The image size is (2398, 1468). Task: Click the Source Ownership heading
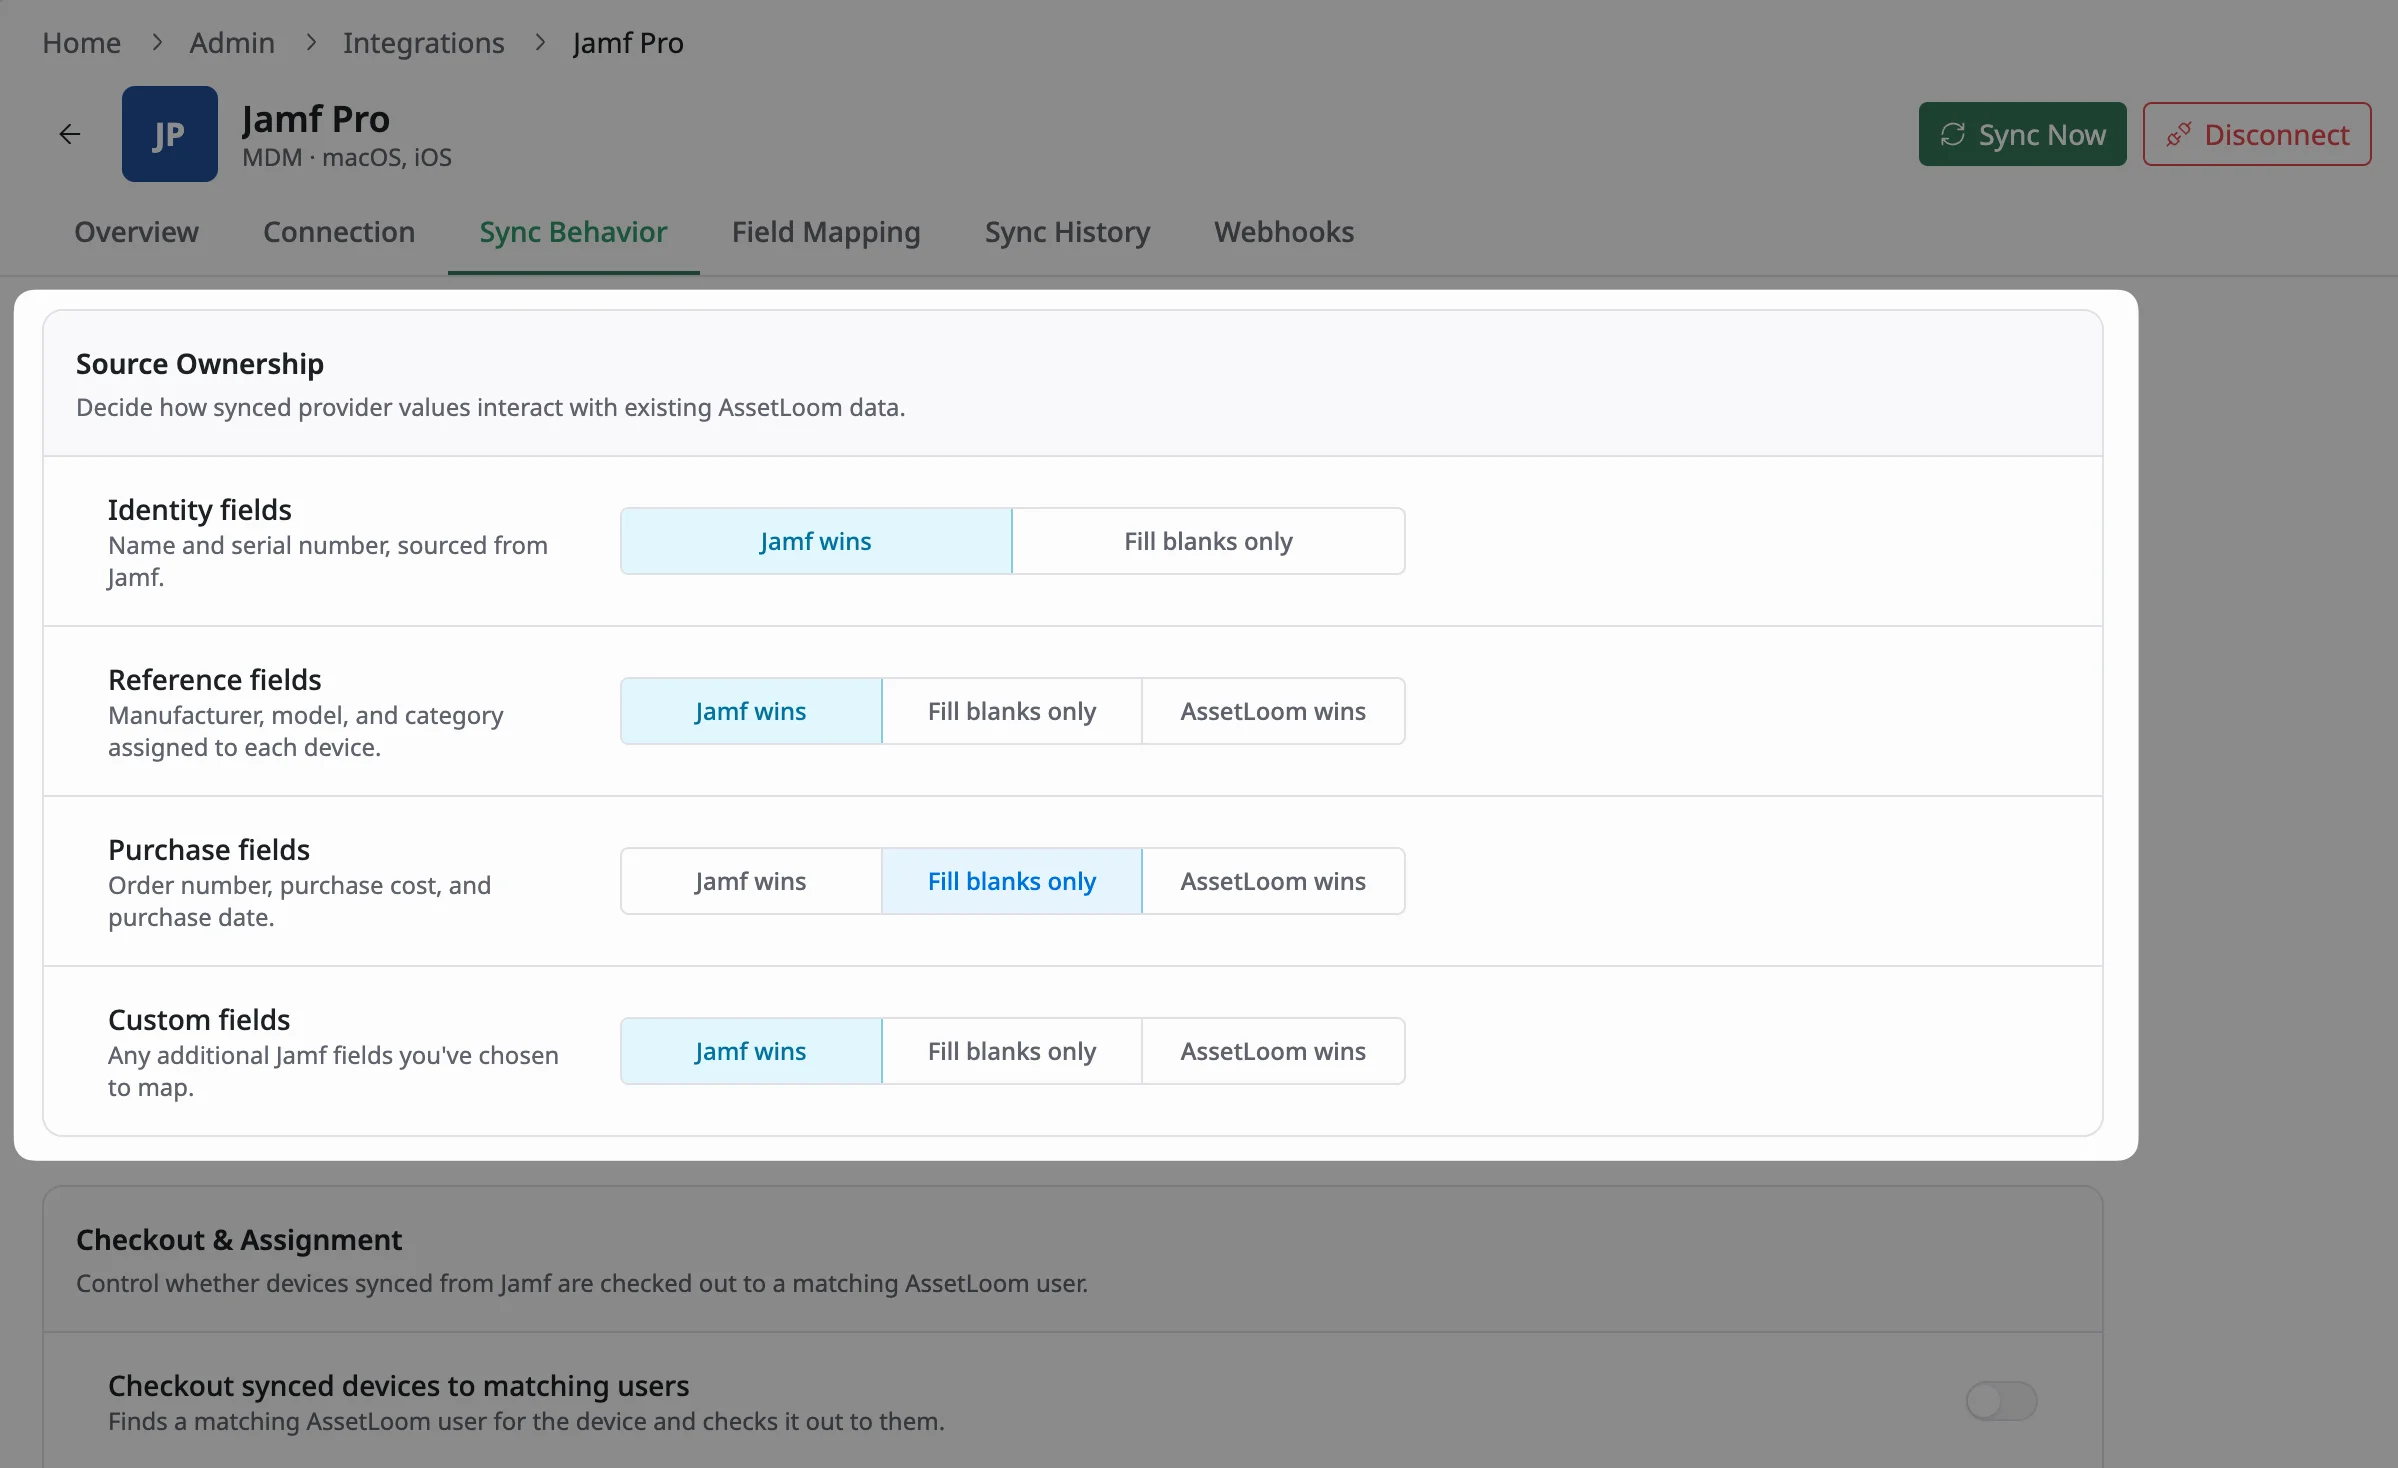(200, 364)
